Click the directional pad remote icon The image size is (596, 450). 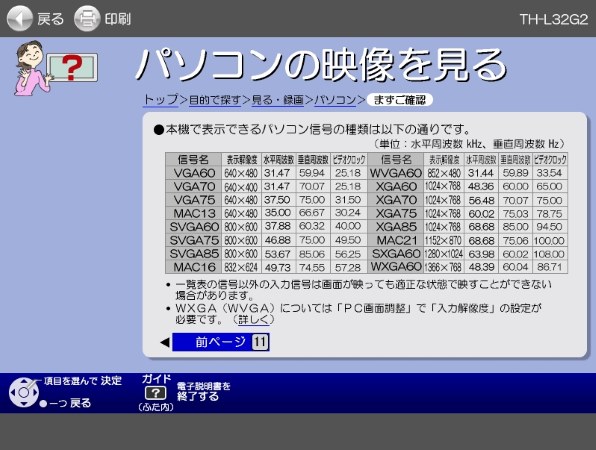point(24,392)
